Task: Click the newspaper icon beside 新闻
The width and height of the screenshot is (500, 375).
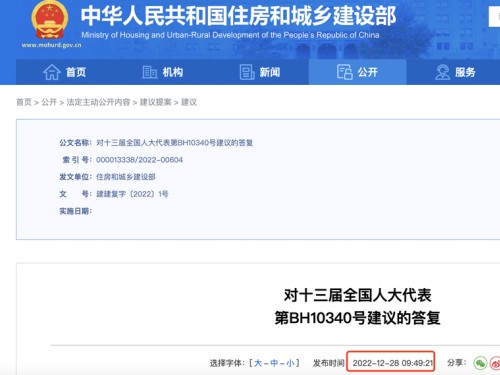Action: (247, 72)
